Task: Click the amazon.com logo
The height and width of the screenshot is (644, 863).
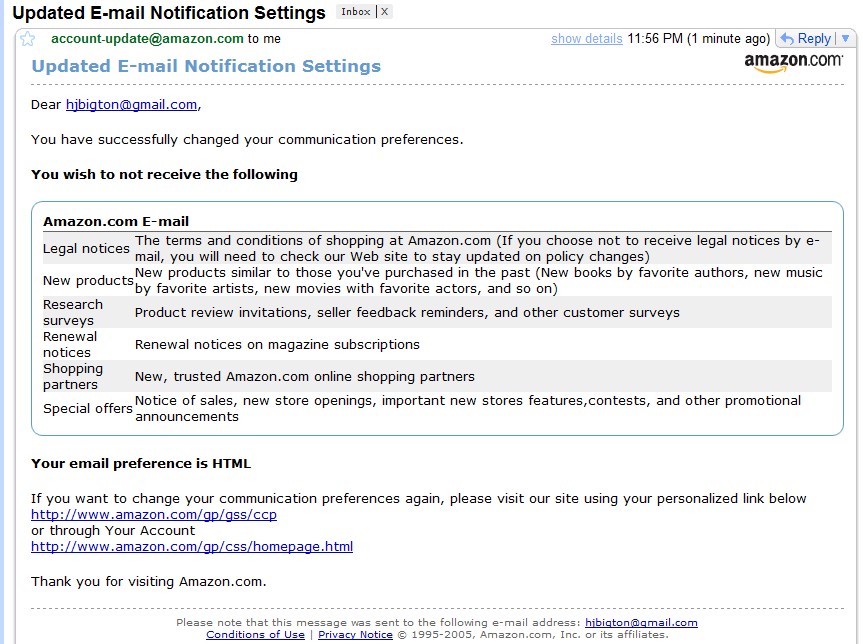Action: (793, 62)
